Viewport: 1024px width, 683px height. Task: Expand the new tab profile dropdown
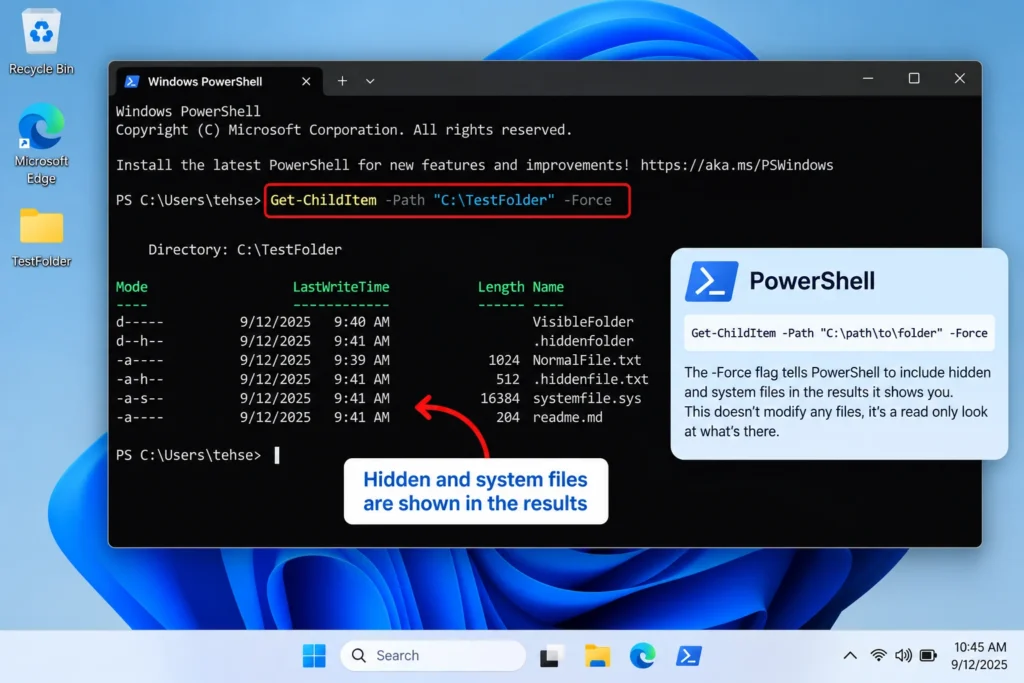[370, 82]
